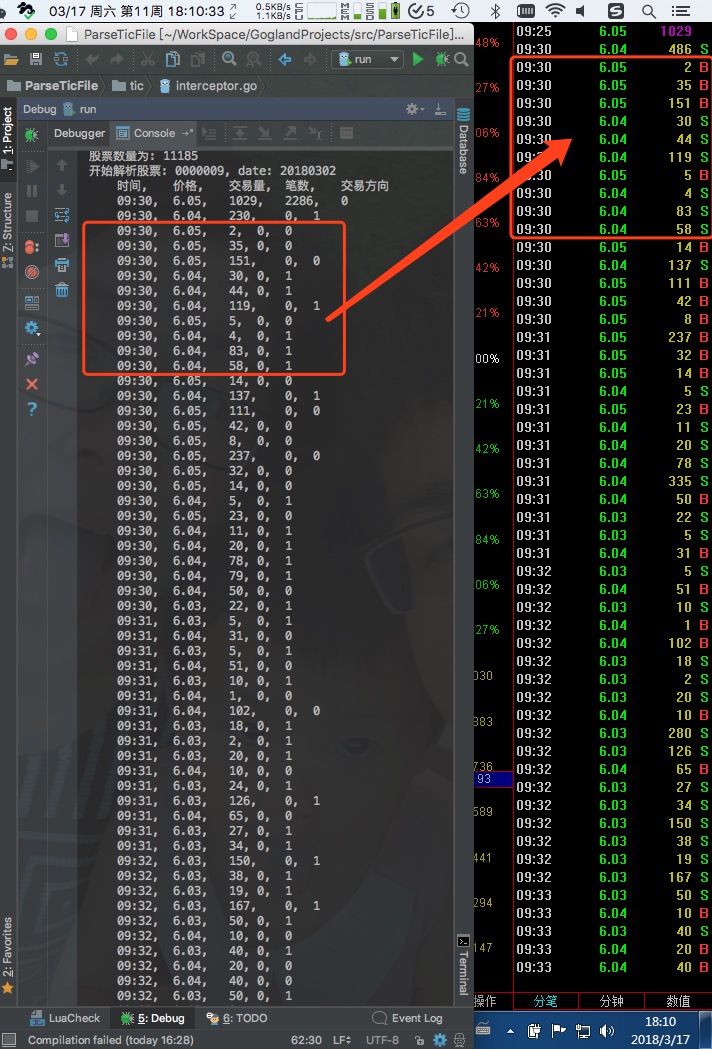Open Search Everywhere magnifier at toolbar end
Image resolution: width=712 pixels, height=1049 pixels.
[x=461, y=60]
